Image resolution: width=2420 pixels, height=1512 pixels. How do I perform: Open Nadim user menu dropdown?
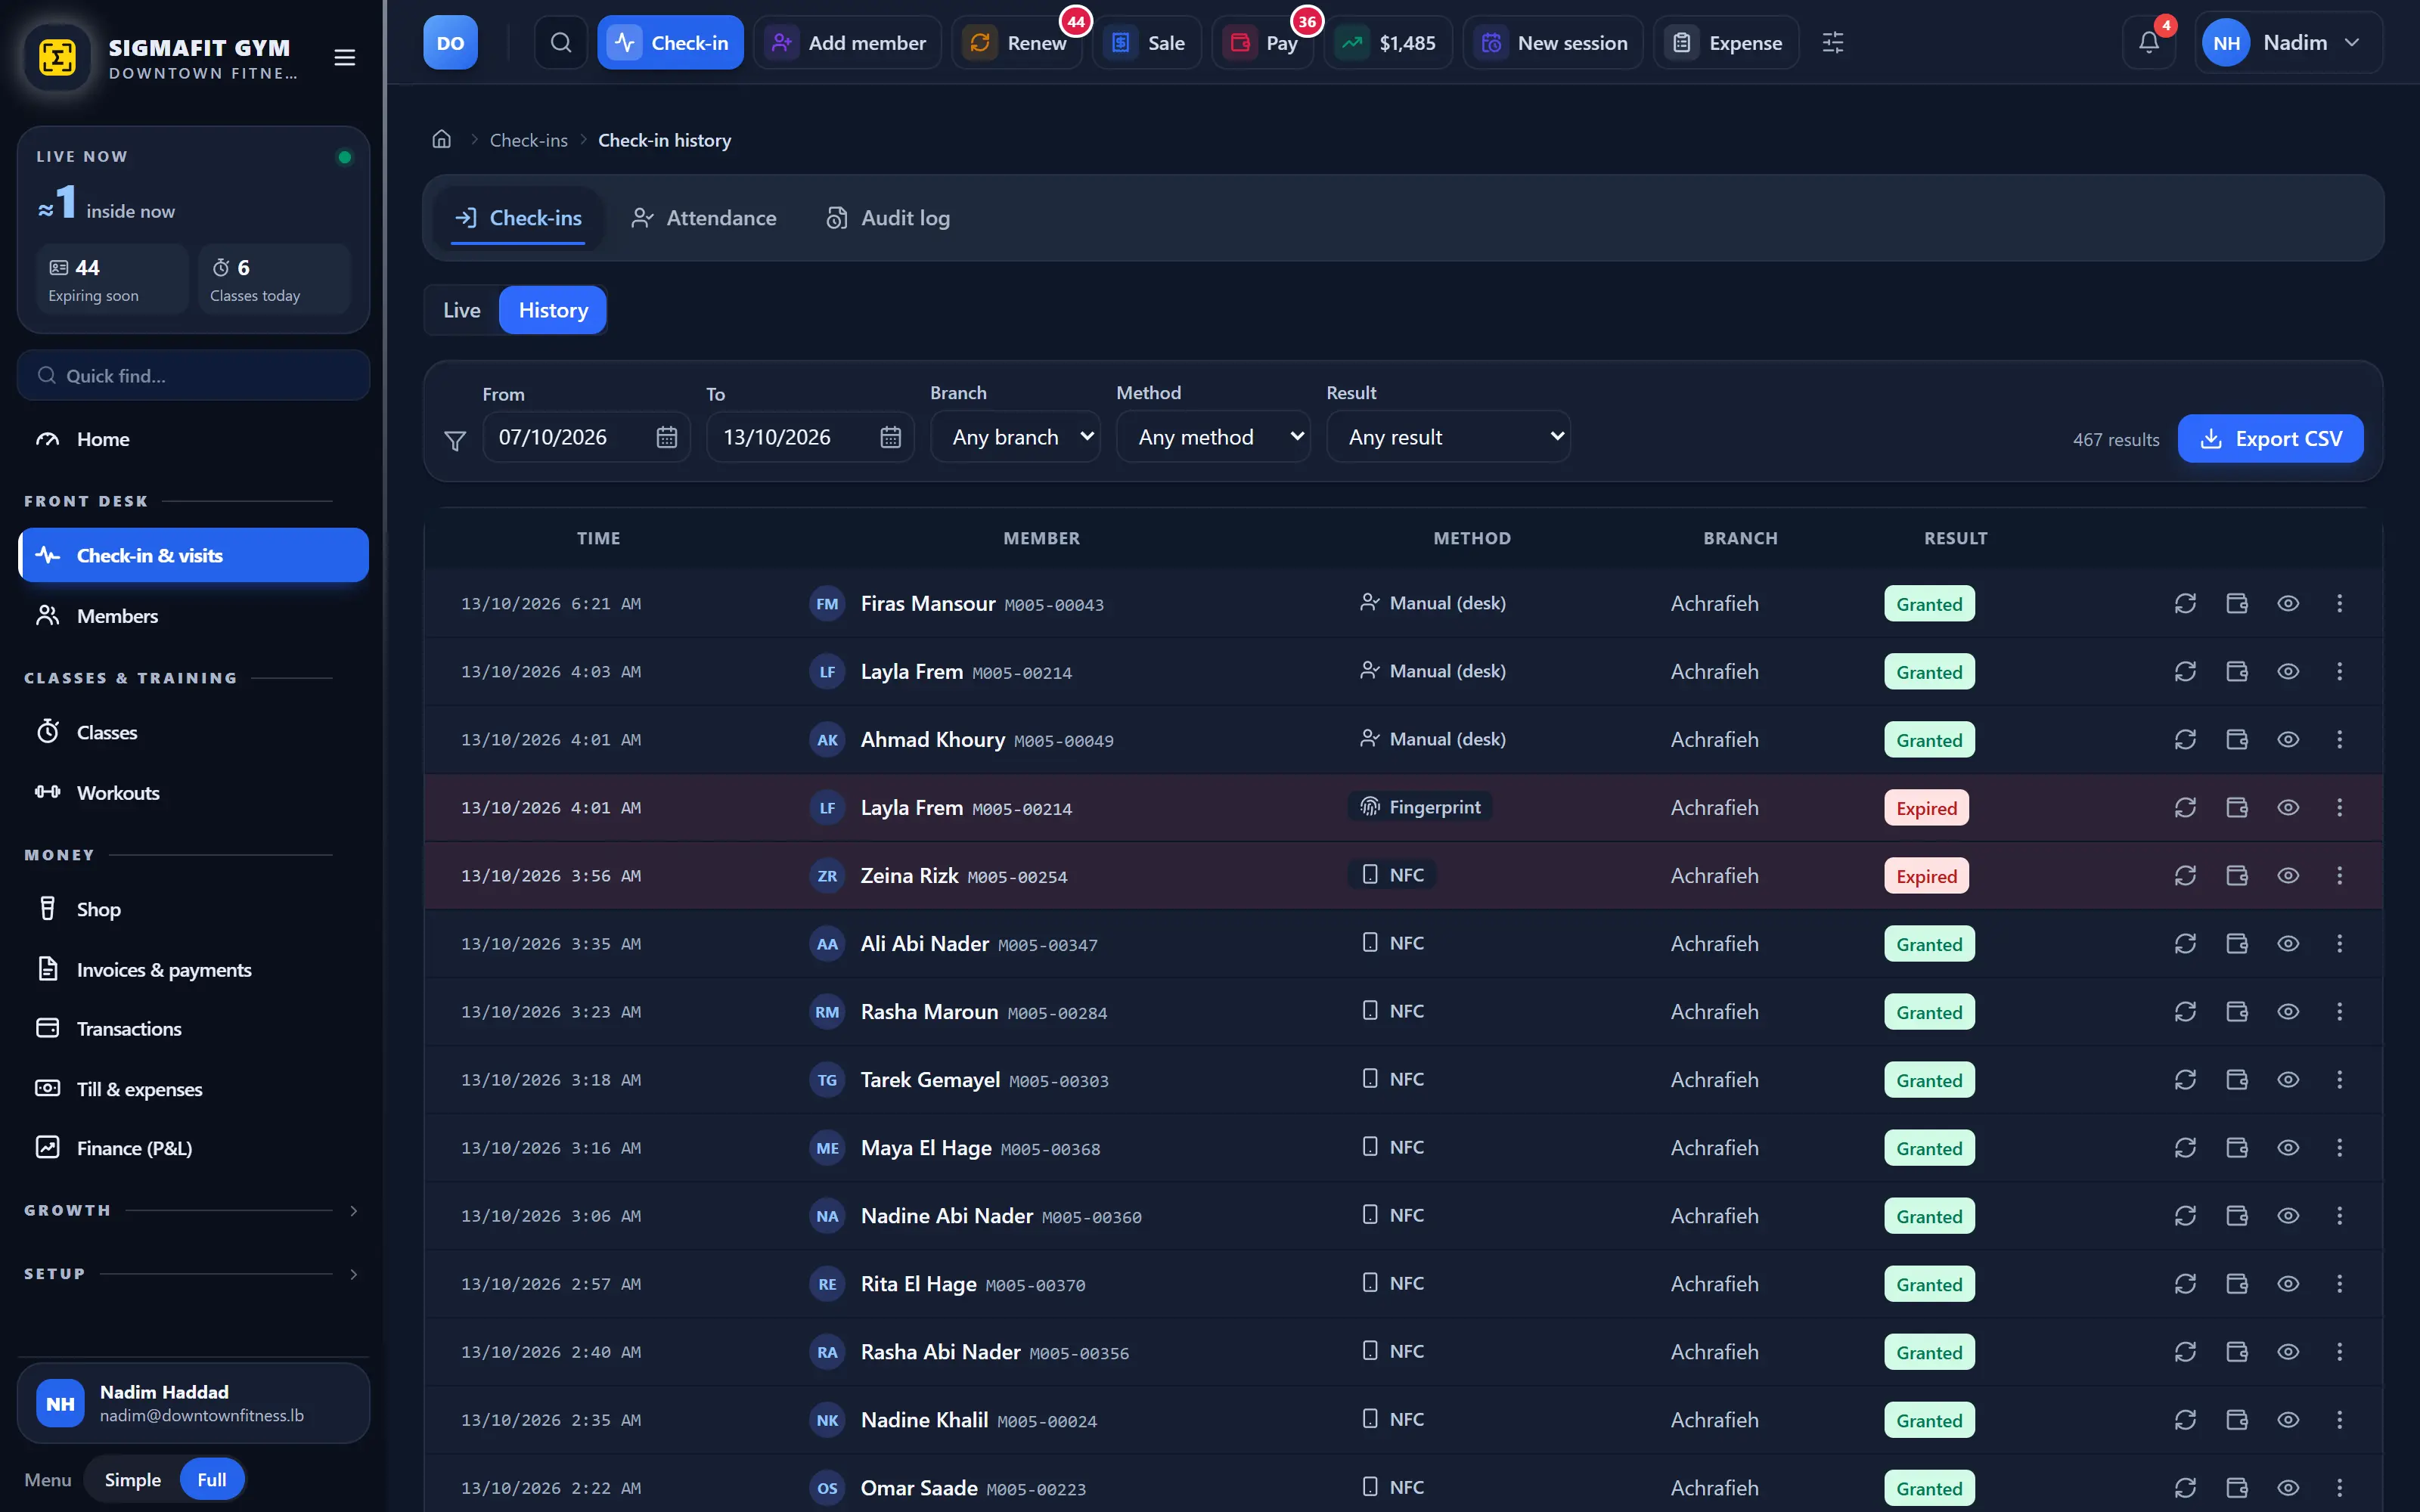pos(2288,42)
